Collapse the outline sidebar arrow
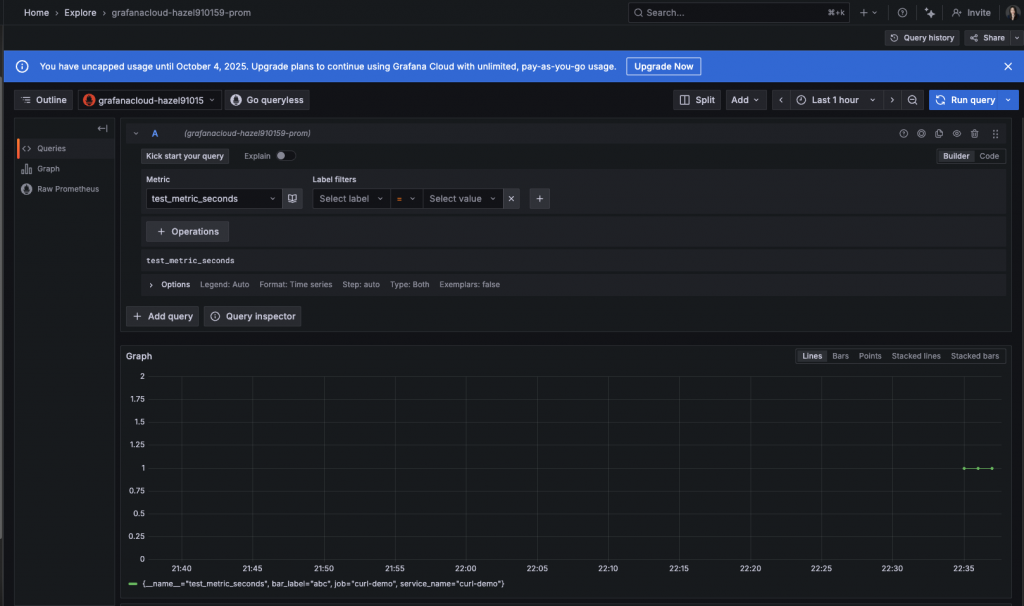1024x606 pixels. 103,129
